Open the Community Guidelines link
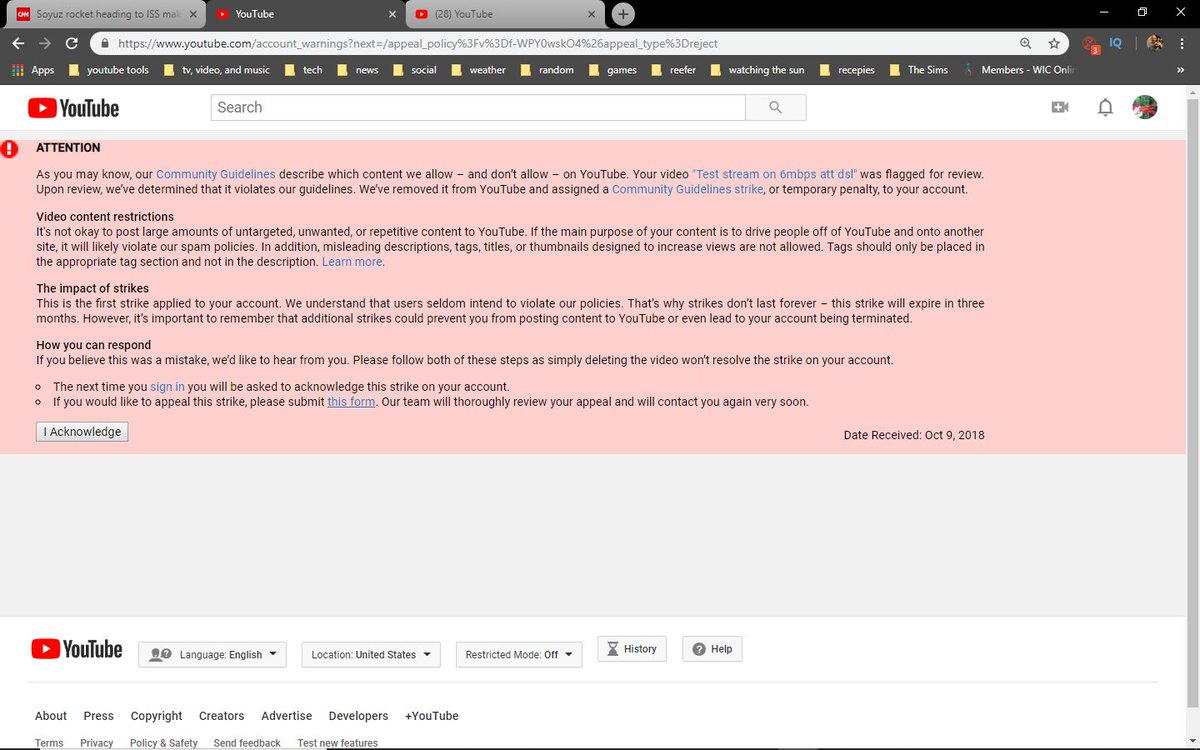 pyautogui.click(x=215, y=174)
